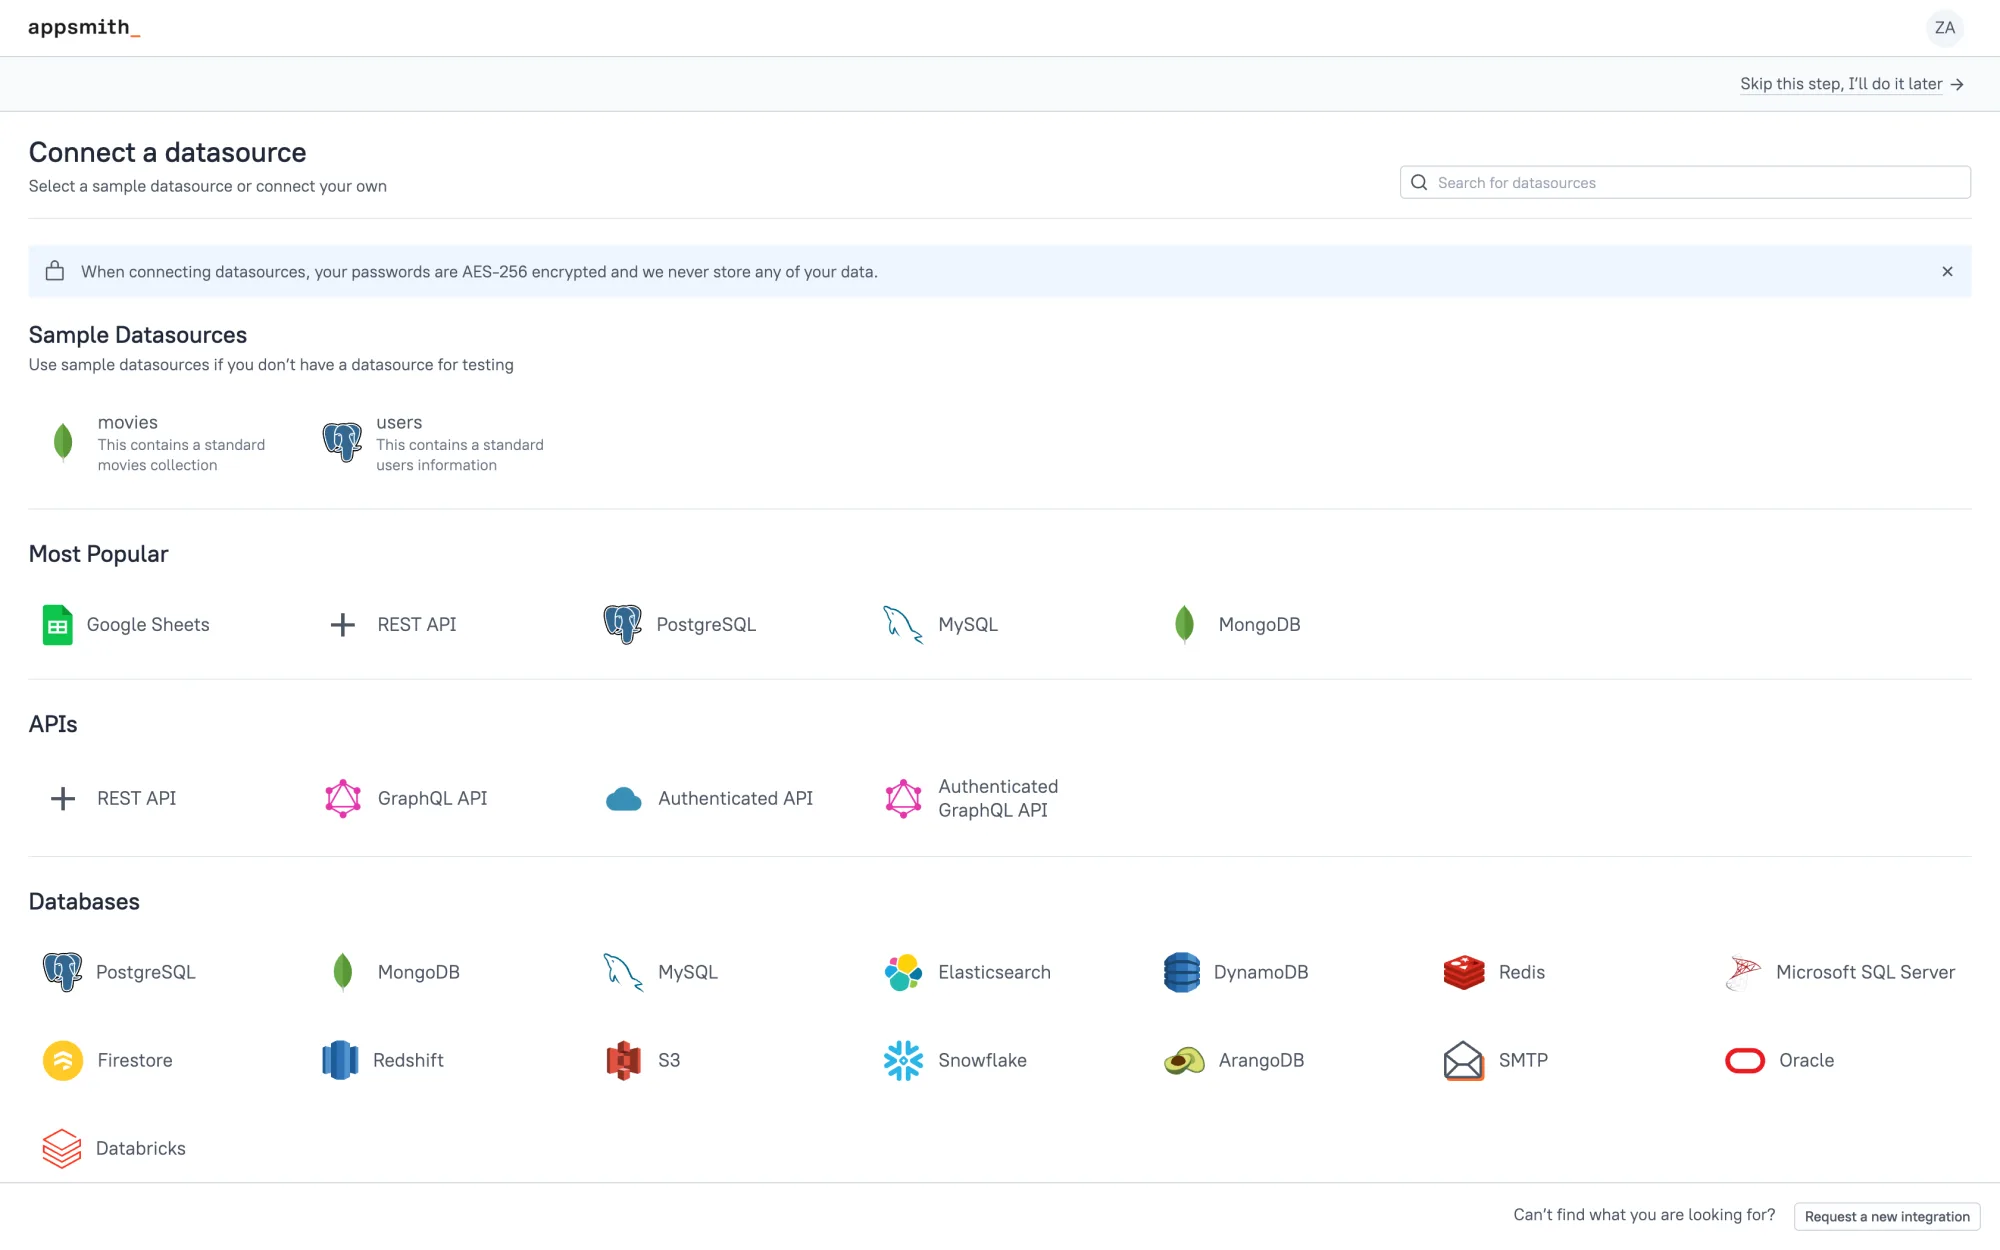Viewport: 2000px width, 1250px height.
Task: Click the PostgreSQL elephant icon in Most Popular
Action: pos(622,625)
